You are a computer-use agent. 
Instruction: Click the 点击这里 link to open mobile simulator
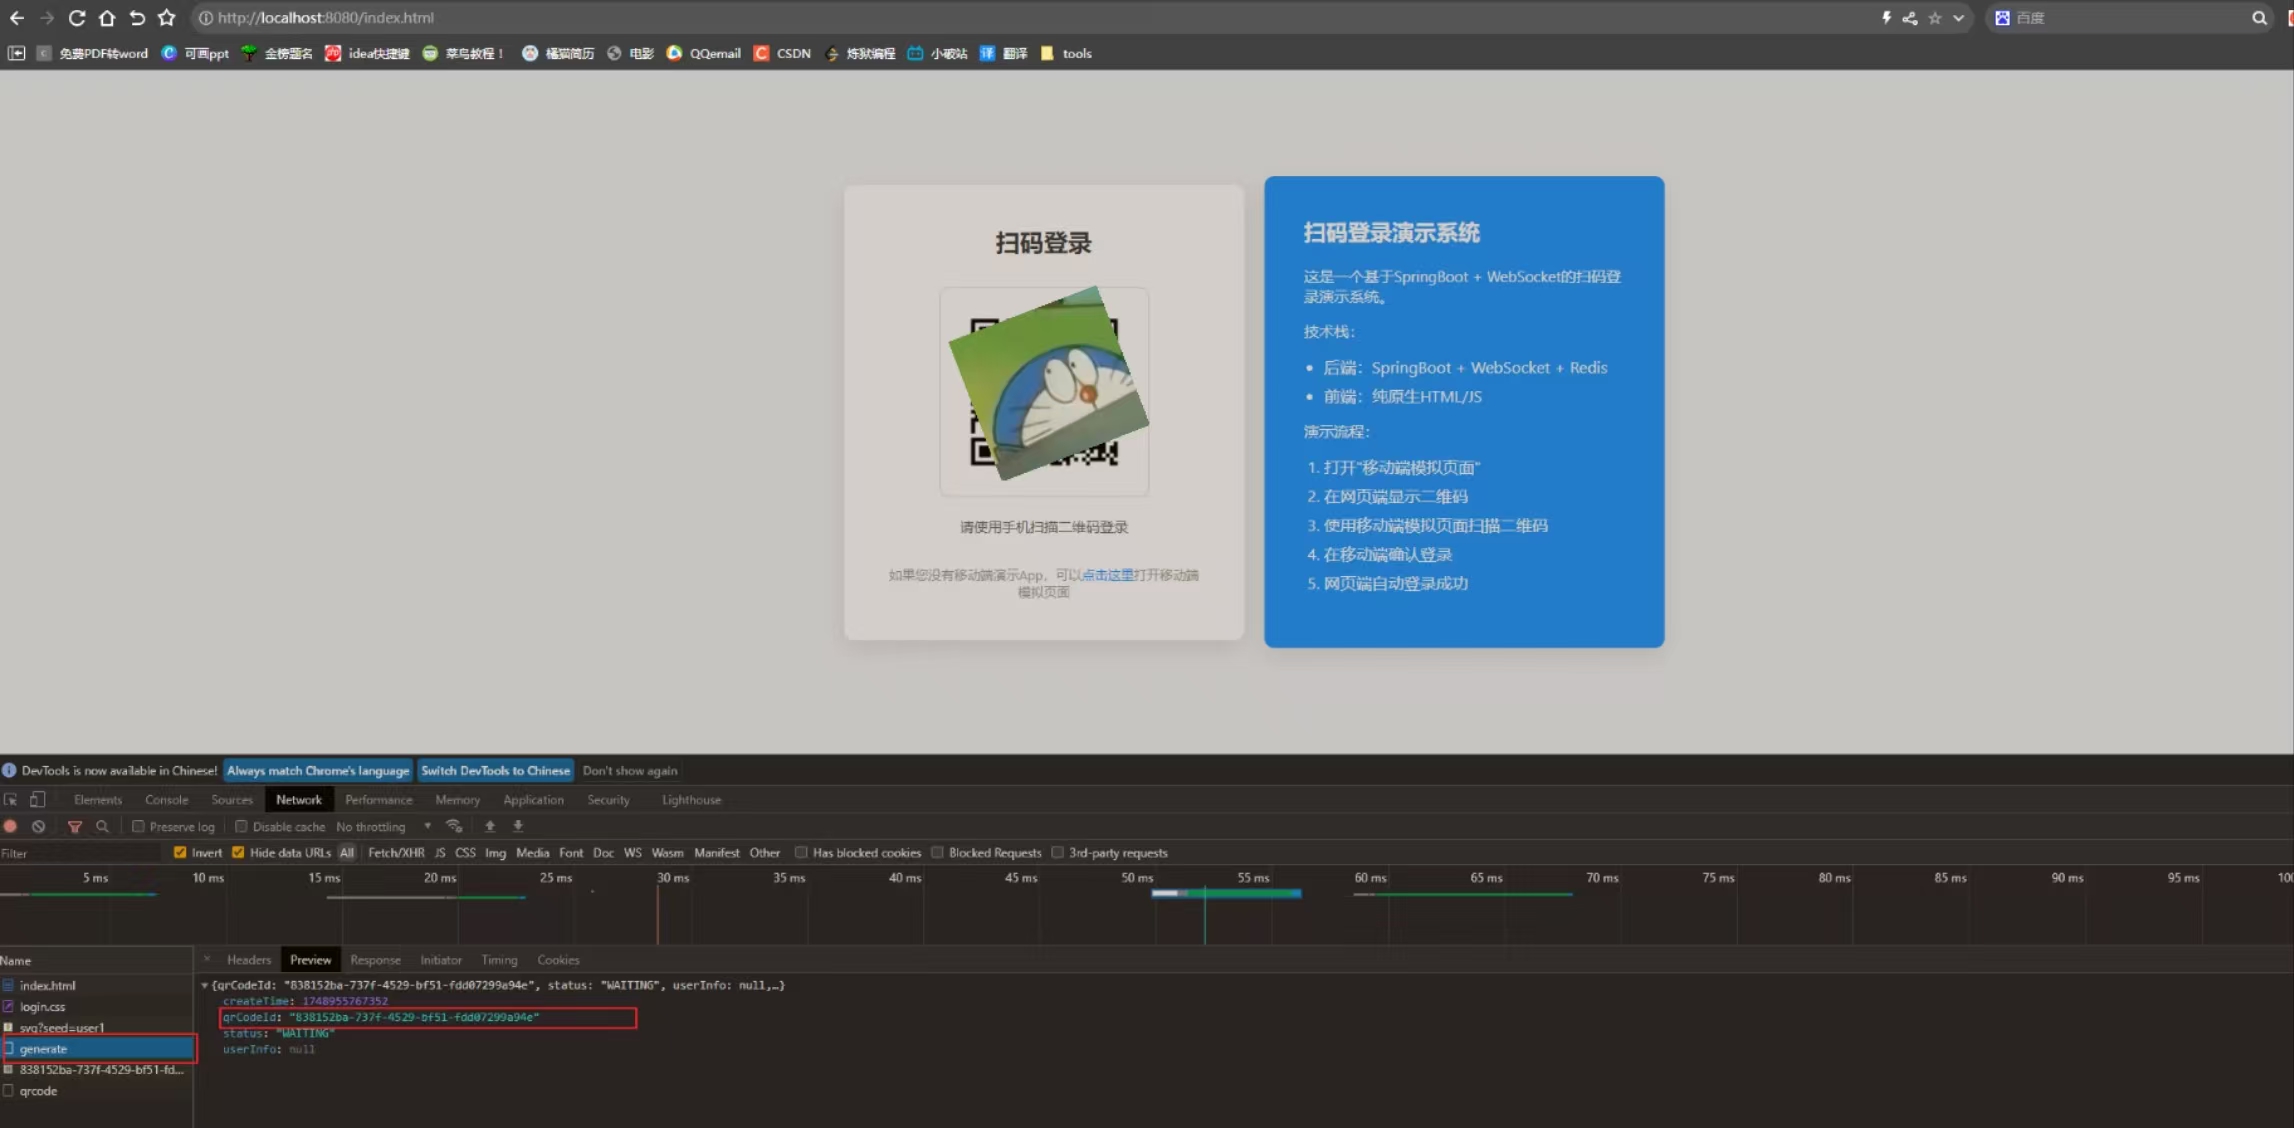(x=1107, y=575)
